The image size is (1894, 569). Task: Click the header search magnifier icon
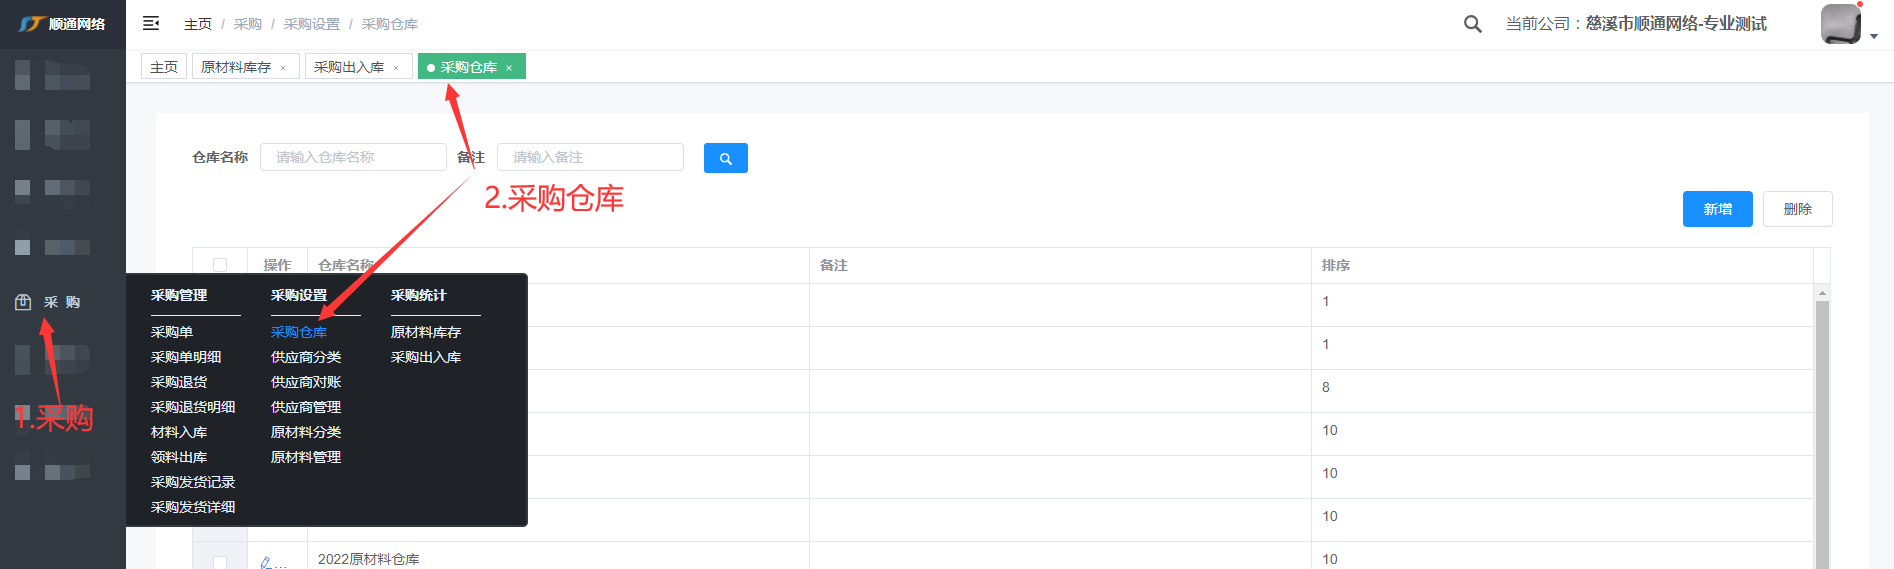click(1472, 24)
